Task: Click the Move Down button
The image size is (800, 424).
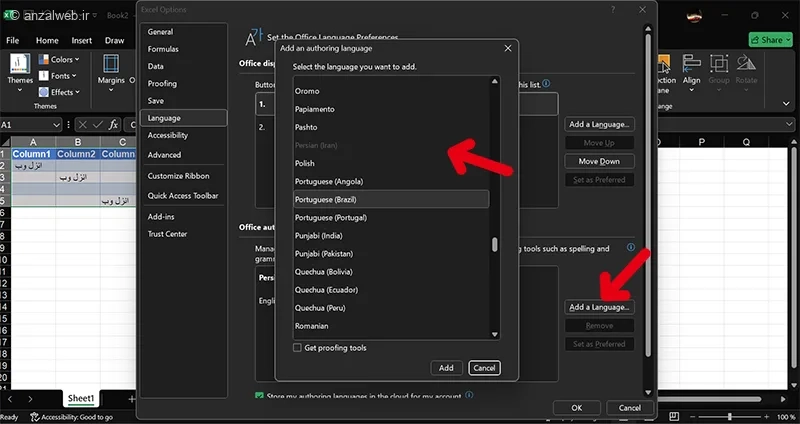Action: tap(599, 161)
